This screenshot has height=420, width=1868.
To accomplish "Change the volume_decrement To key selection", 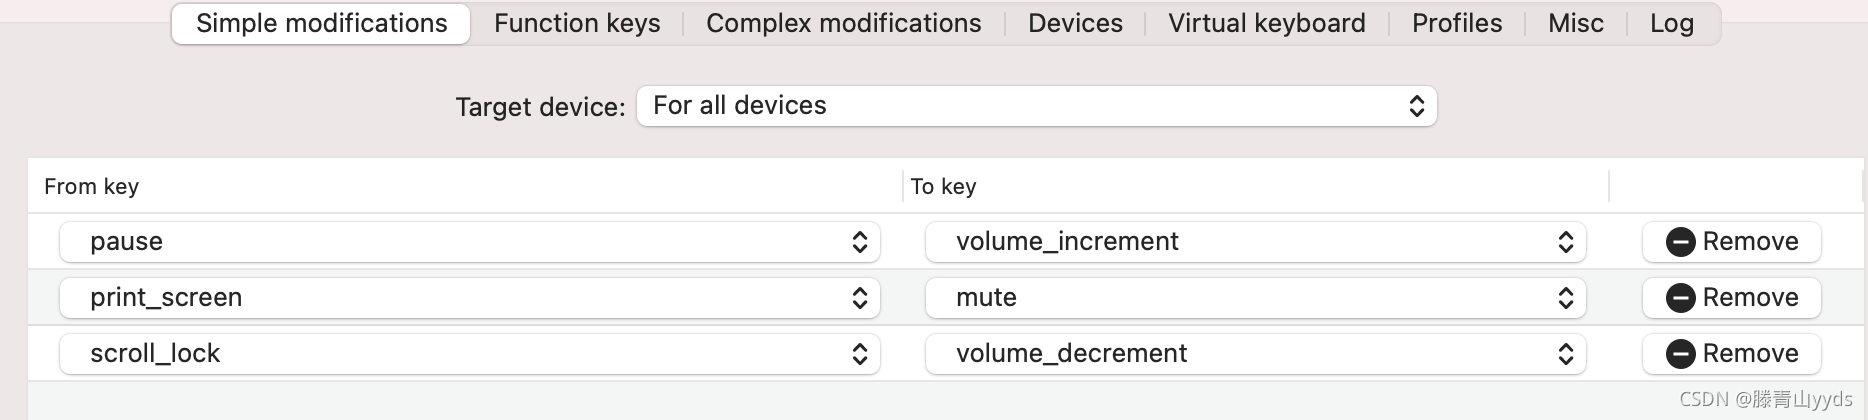I will pos(1255,354).
